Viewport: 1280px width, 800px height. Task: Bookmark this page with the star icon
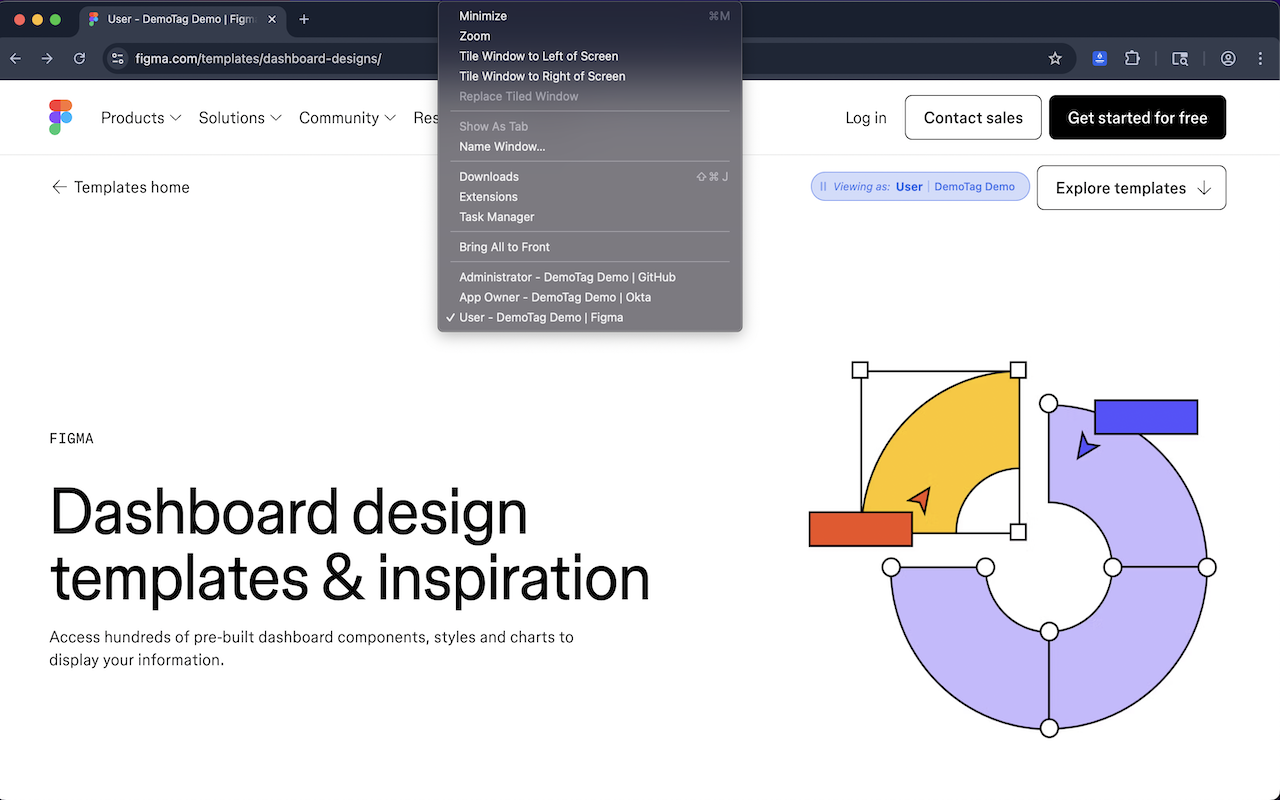tap(1055, 59)
